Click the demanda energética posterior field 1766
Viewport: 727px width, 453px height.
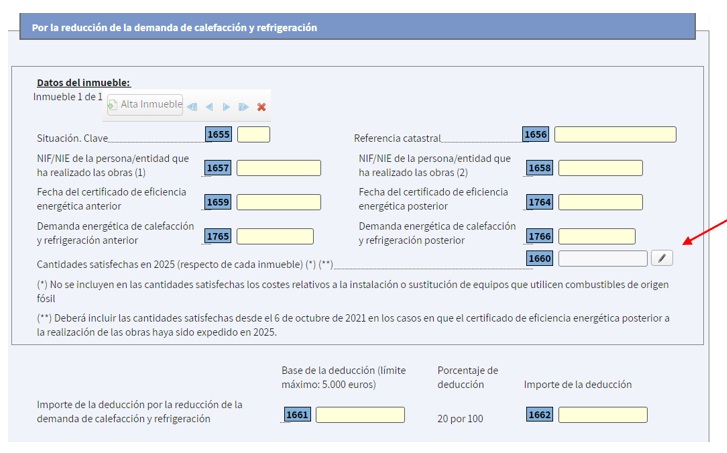tap(596, 237)
